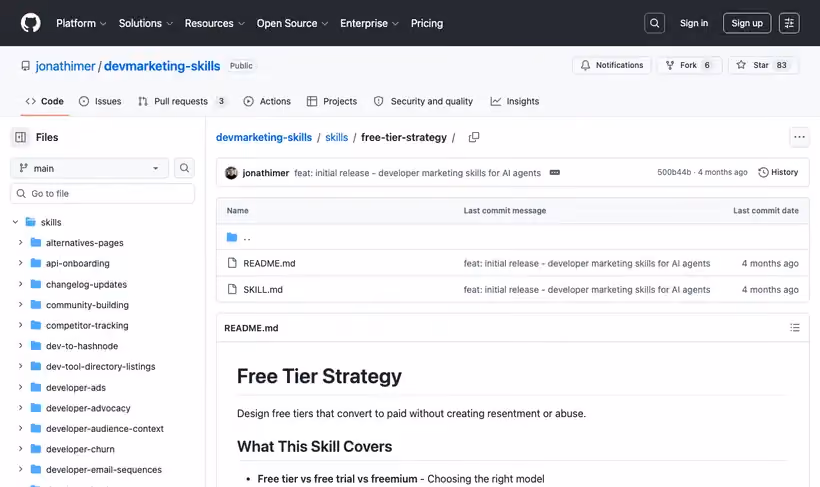The width and height of the screenshot is (820, 487).
Task: Click commit message in README.md row
Action: pyautogui.click(x=587, y=263)
